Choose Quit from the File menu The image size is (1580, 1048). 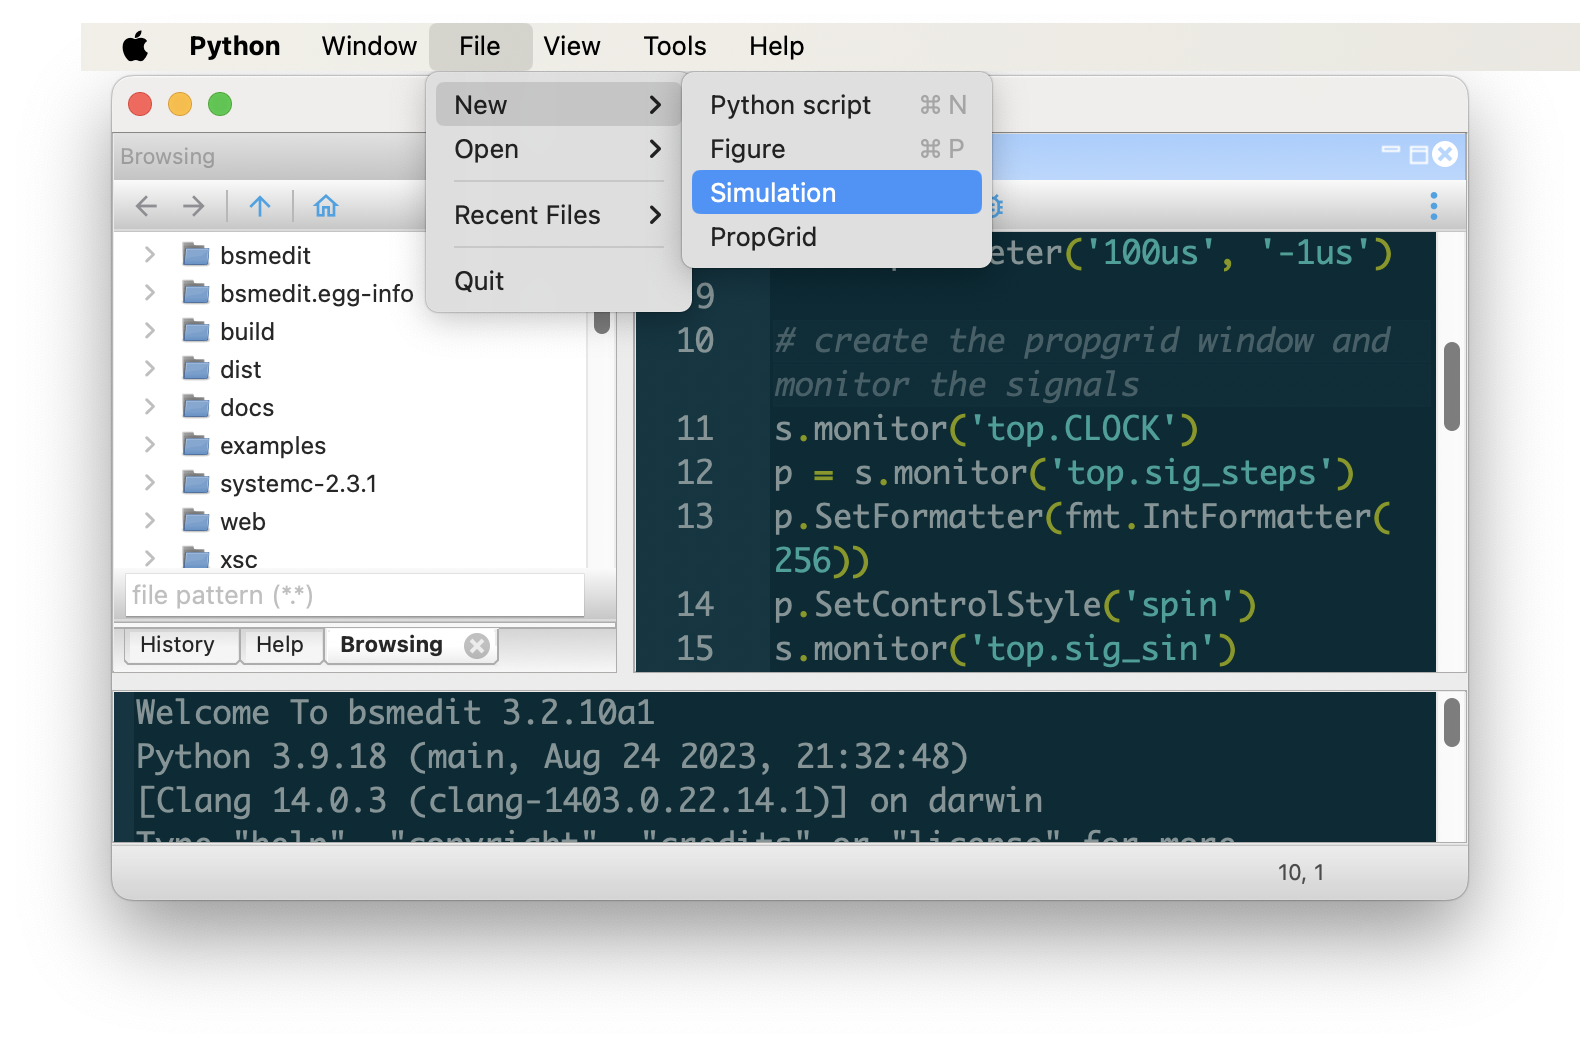coord(558,281)
